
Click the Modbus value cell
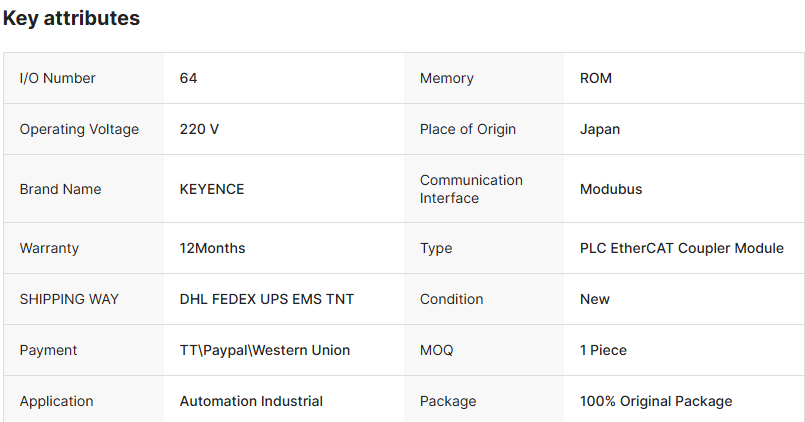(x=611, y=189)
